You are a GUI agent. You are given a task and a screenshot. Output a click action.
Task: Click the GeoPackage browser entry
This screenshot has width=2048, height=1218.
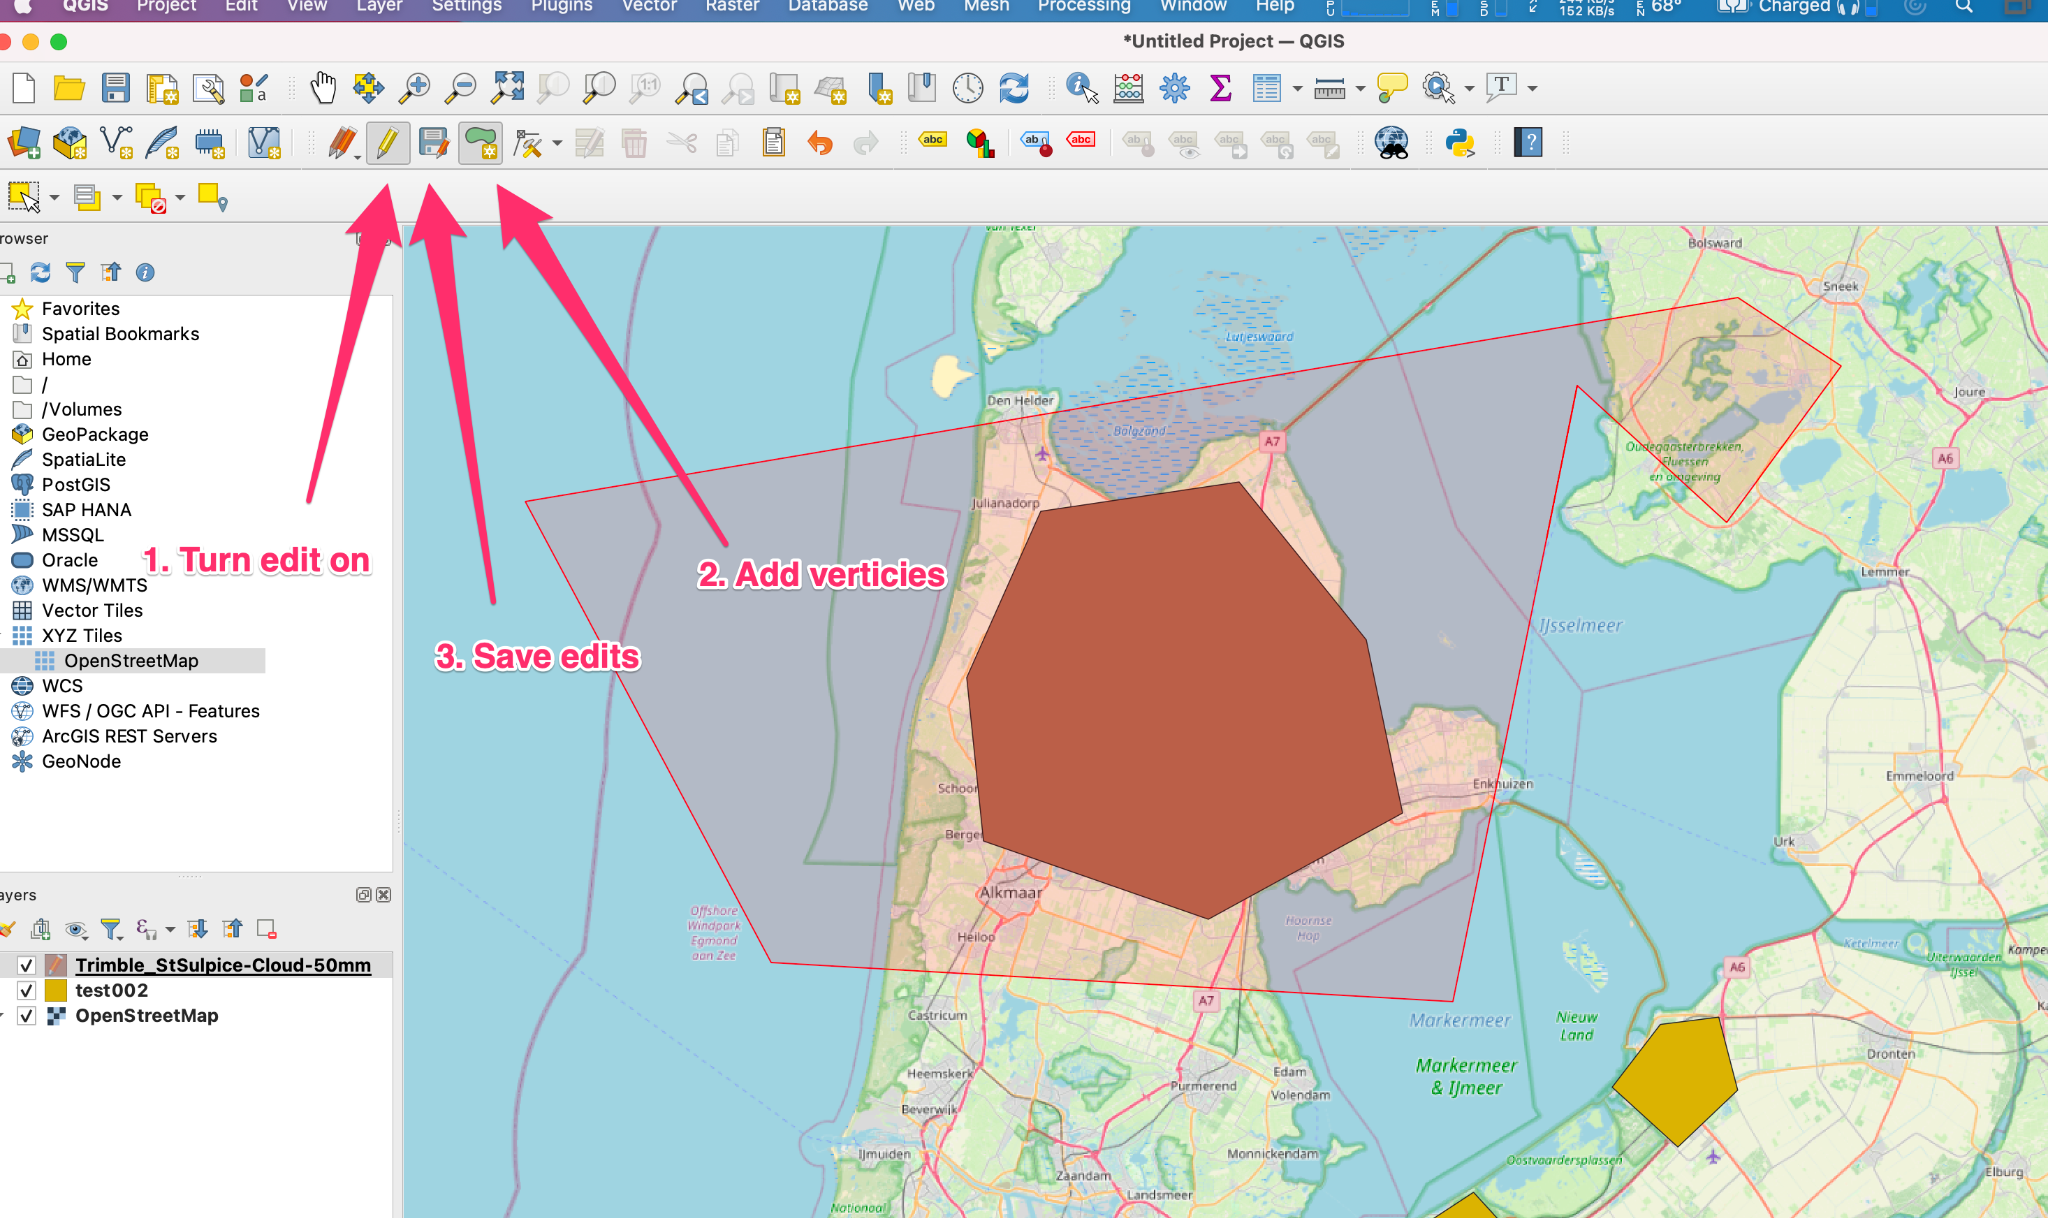(x=95, y=434)
